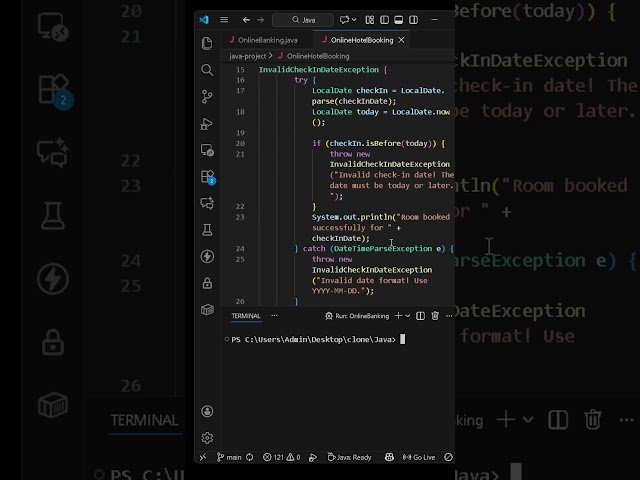Expand the Copilot chat dropdown arrow in title bar
The width and height of the screenshot is (640, 480).
[x=355, y=19]
